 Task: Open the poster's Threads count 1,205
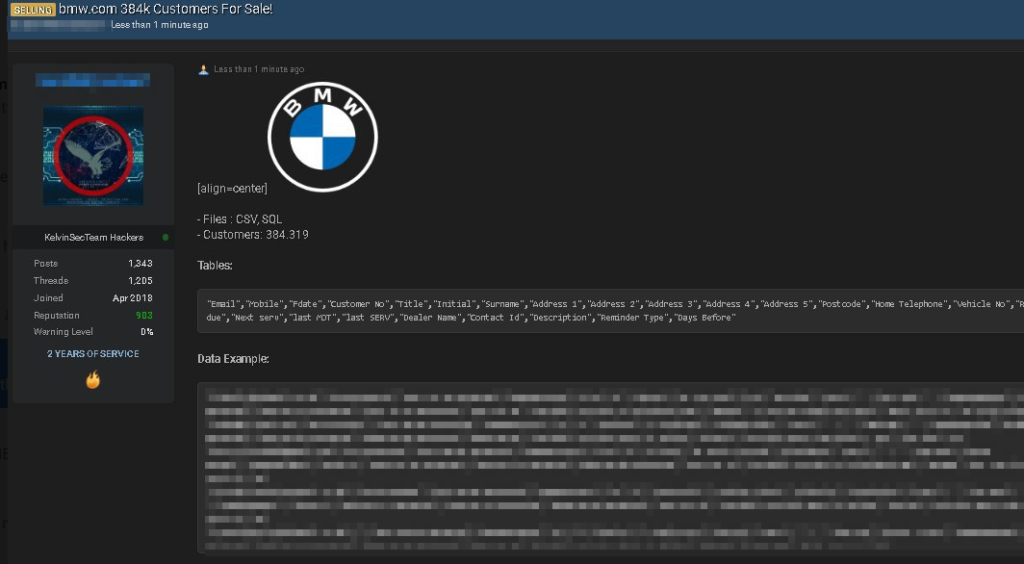pos(140,281)
